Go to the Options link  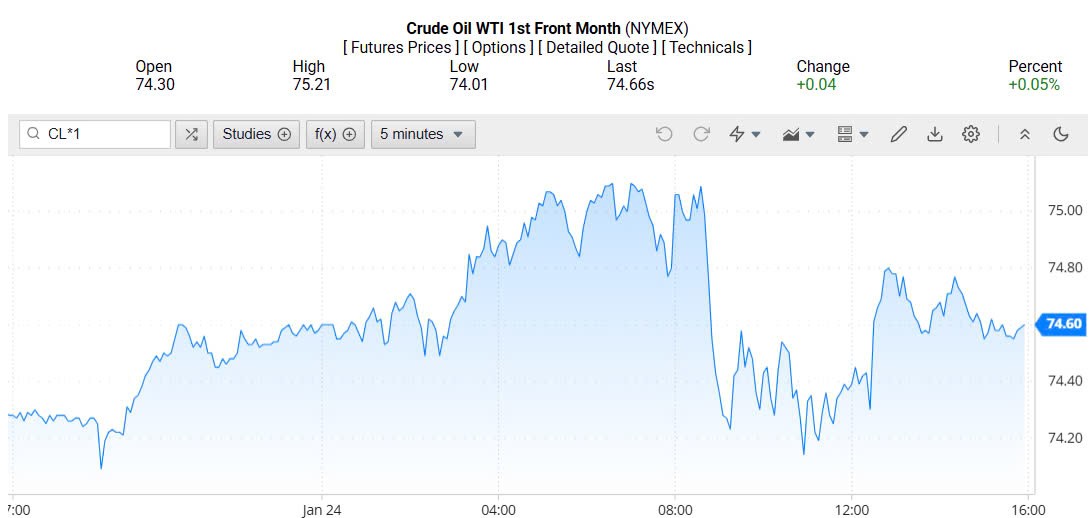(x=498, y=47)
